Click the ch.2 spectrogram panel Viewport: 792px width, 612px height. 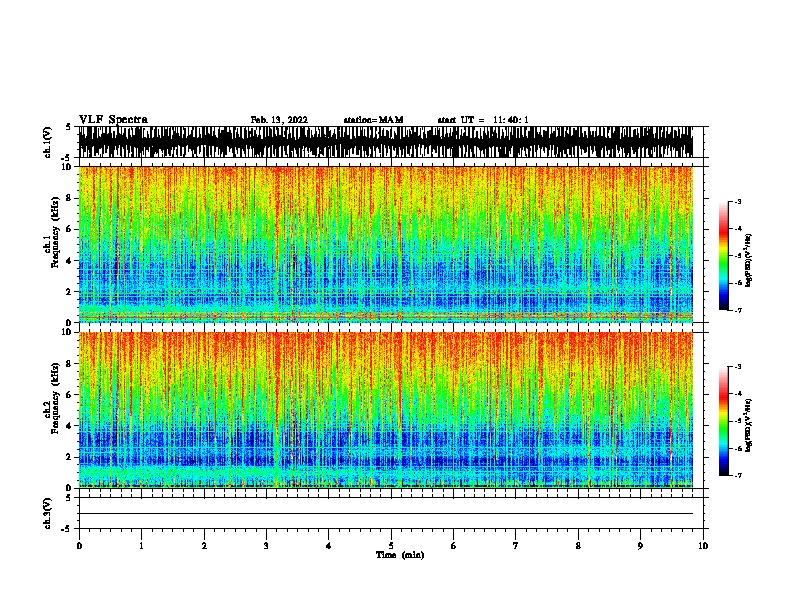click(x=386, y=410)
